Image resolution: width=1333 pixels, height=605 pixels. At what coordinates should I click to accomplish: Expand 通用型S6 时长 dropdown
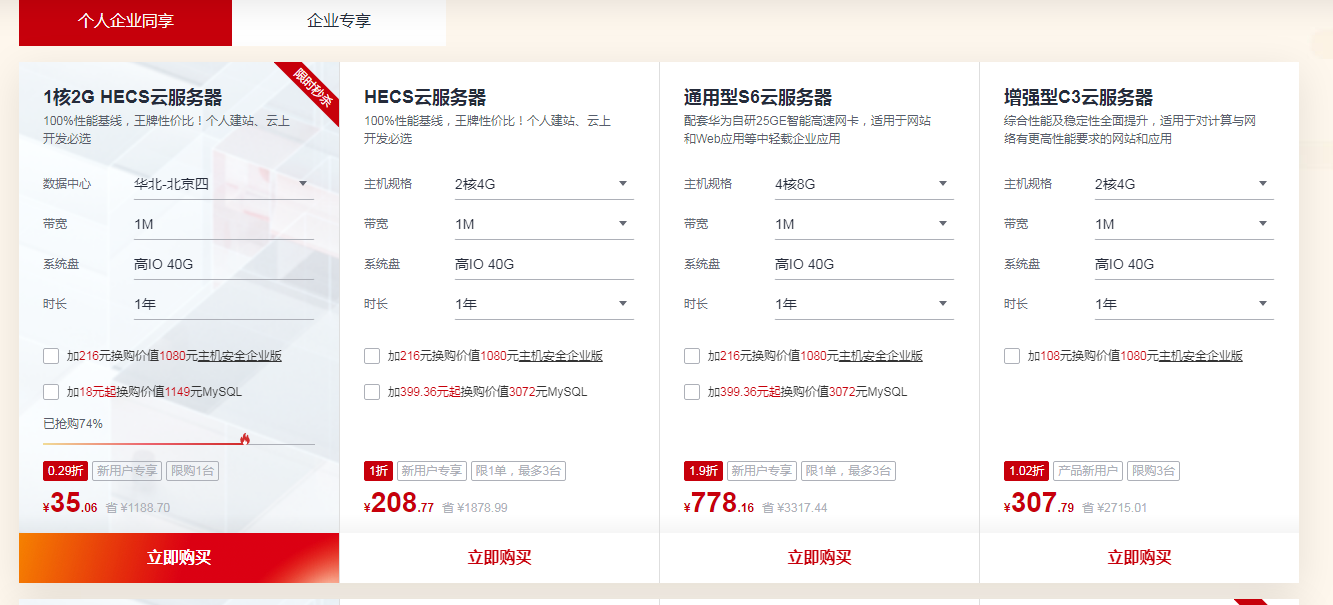864,304
